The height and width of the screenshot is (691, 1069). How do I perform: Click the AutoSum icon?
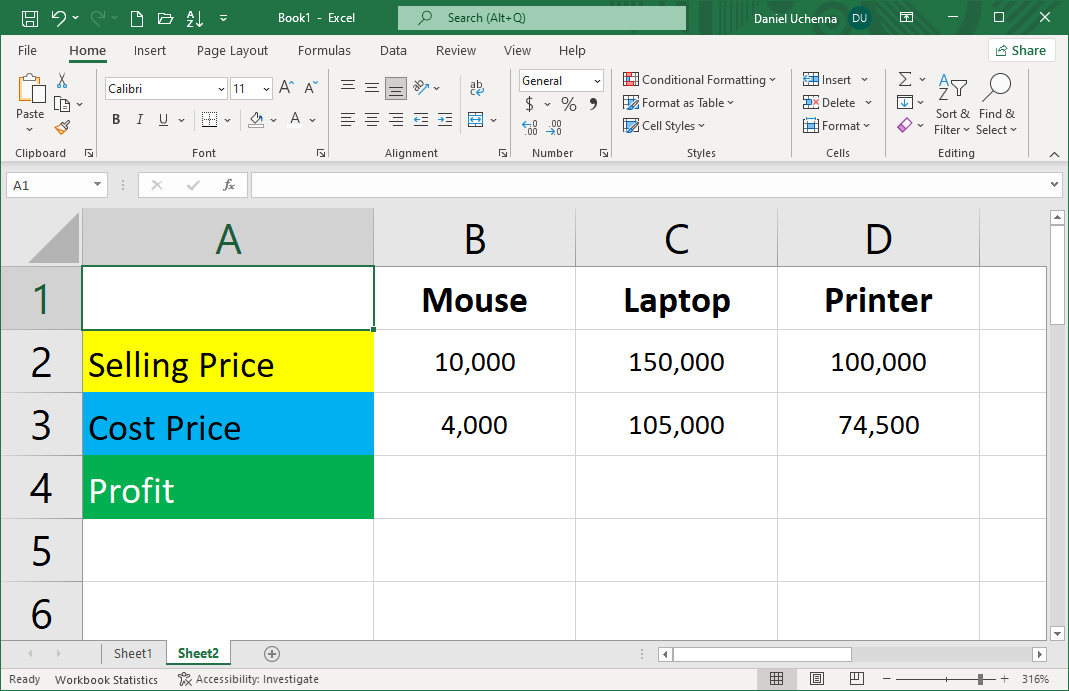pyautogui.click(x=907, y=79)
